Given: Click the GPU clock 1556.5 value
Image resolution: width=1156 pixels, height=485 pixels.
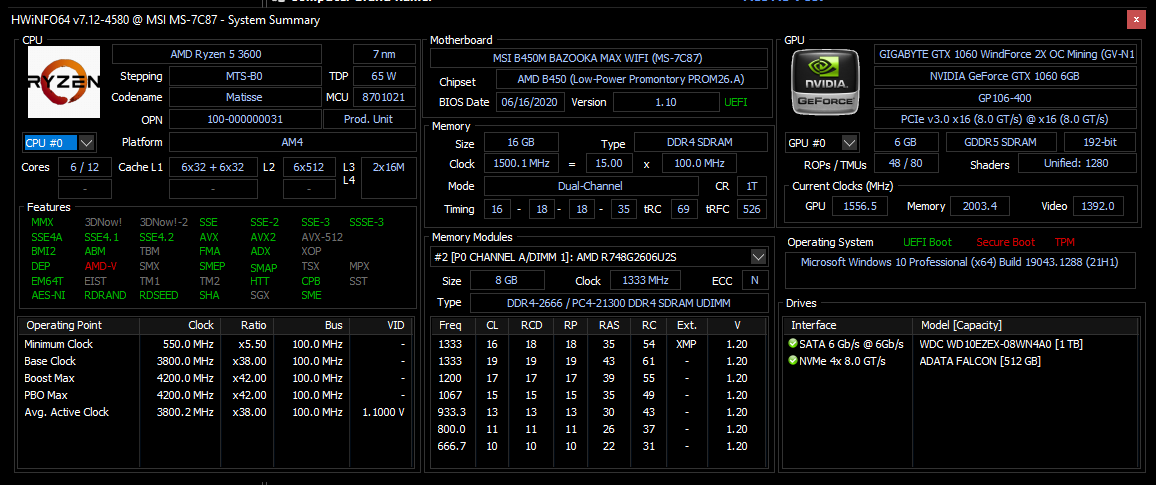Looking at the screenshot, I should [860, 206].
